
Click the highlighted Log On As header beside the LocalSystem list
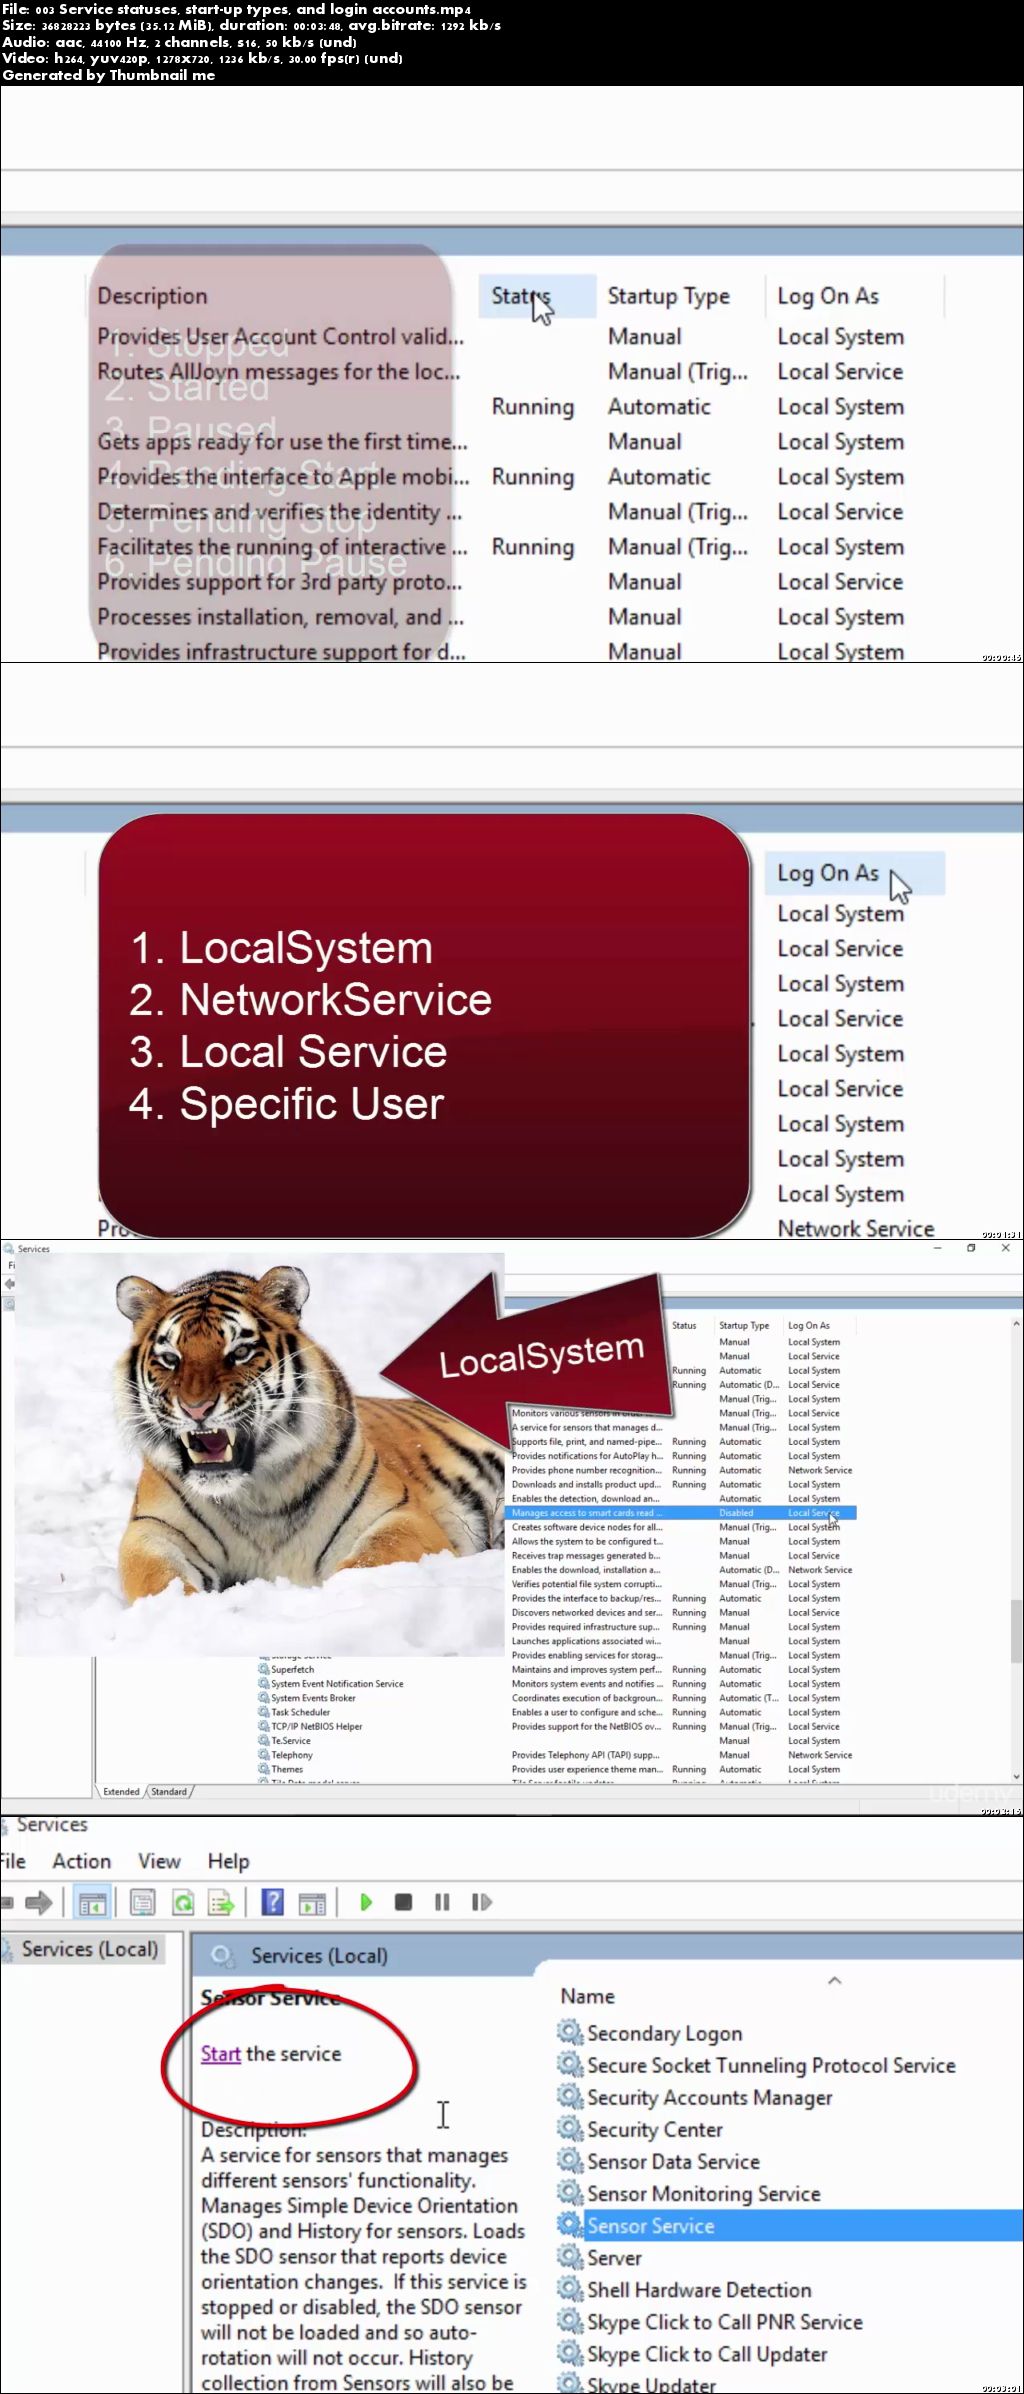click(855, 873)
